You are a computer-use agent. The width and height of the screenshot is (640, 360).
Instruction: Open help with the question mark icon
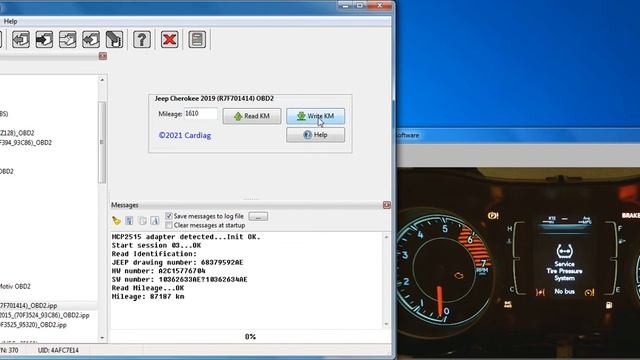[142, 40]
